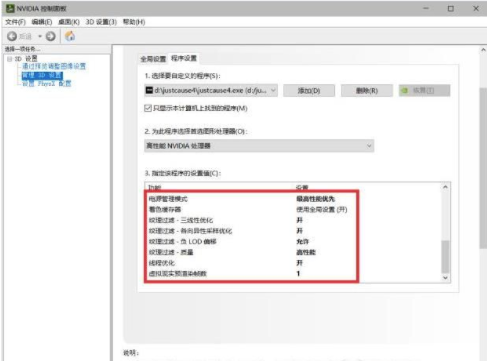This screenshot has height=361, width=487.
Task: Click the 高性能 value for texture quality
Action: tap(306, 252)
